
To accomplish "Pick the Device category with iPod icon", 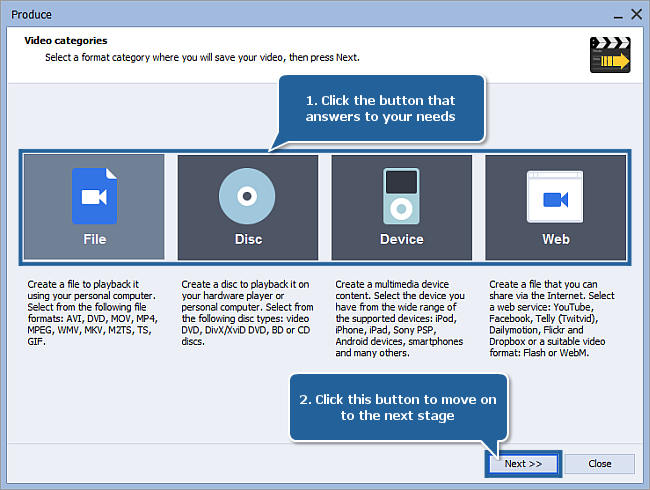I will tap(402, 207).
